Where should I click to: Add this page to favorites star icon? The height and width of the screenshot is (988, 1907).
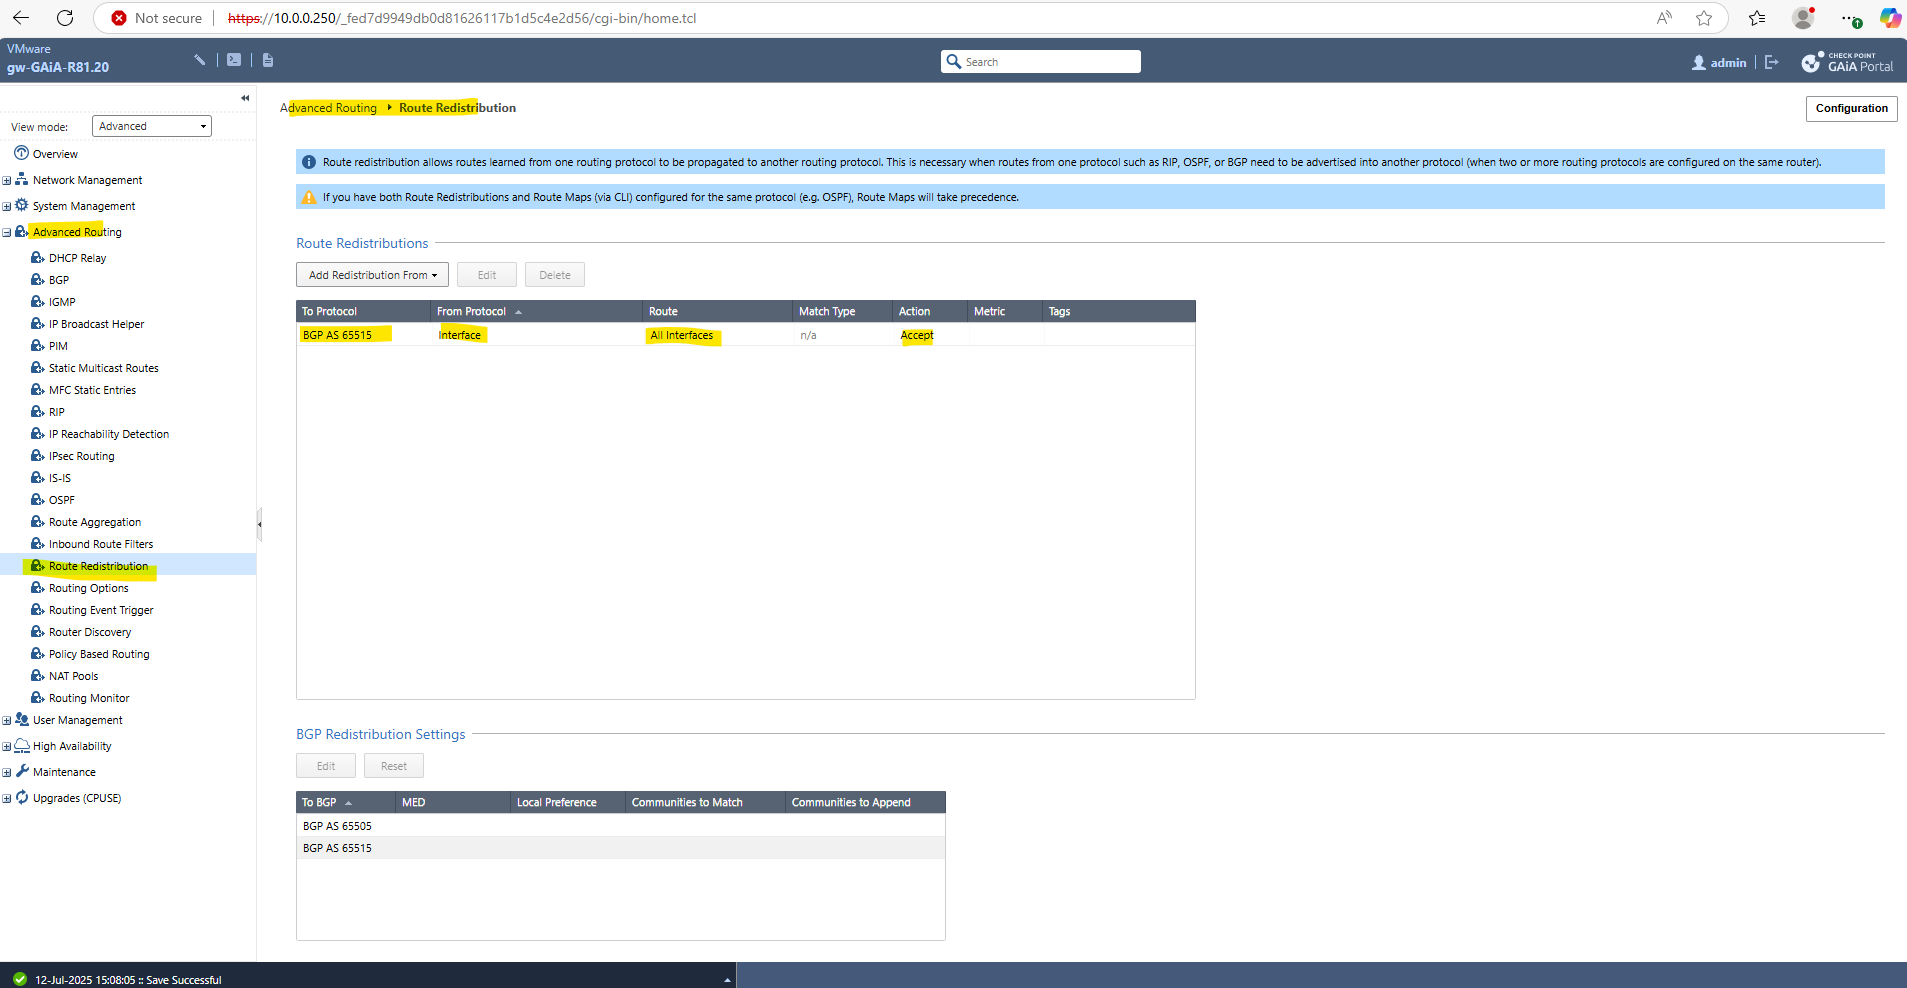[x=1704, y=18]
